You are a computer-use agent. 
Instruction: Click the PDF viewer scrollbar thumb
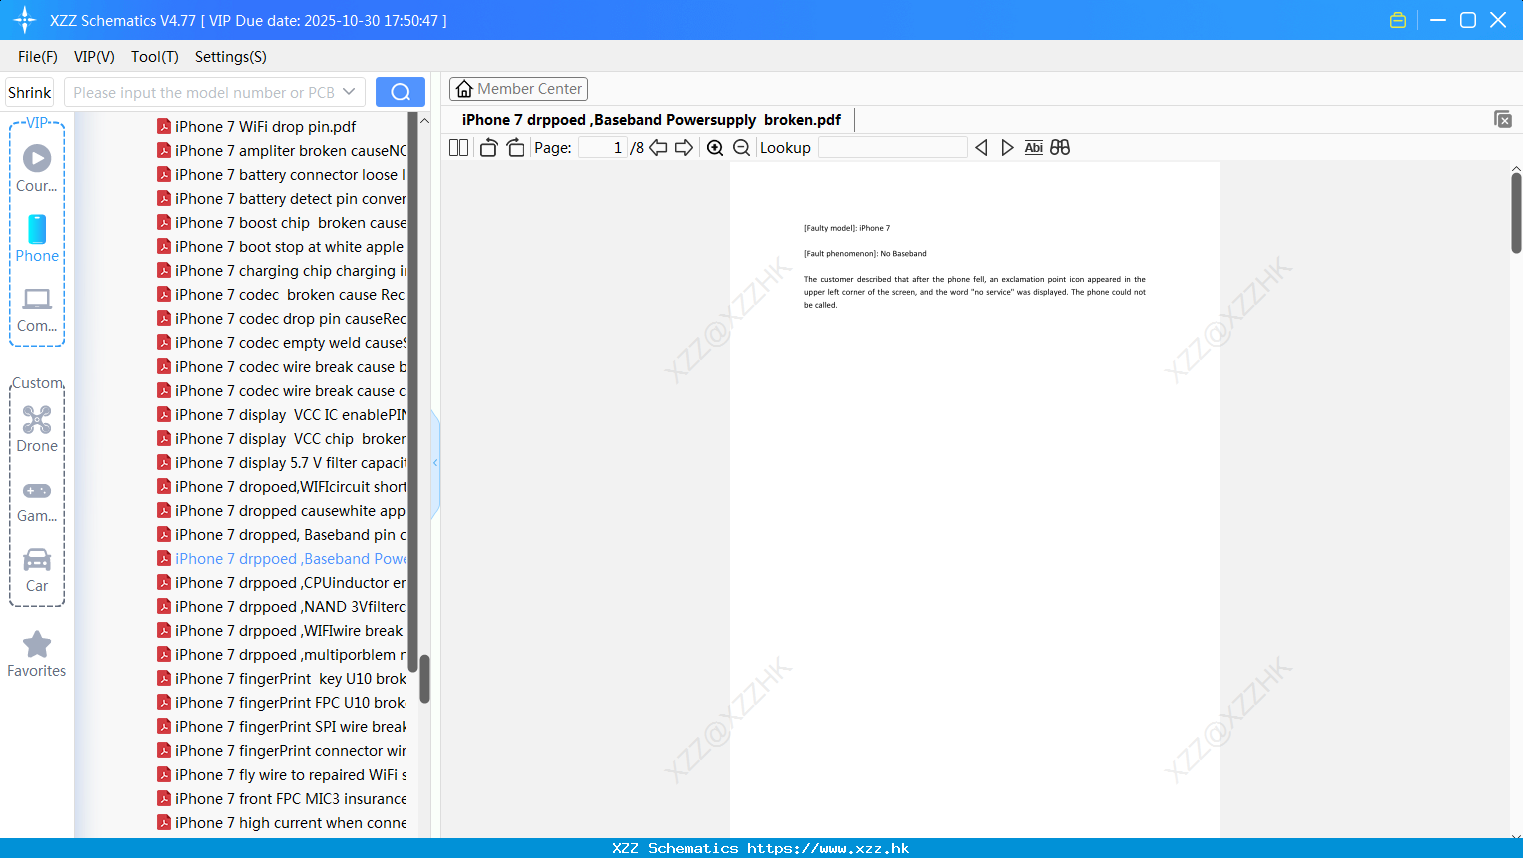[1516, 213]
